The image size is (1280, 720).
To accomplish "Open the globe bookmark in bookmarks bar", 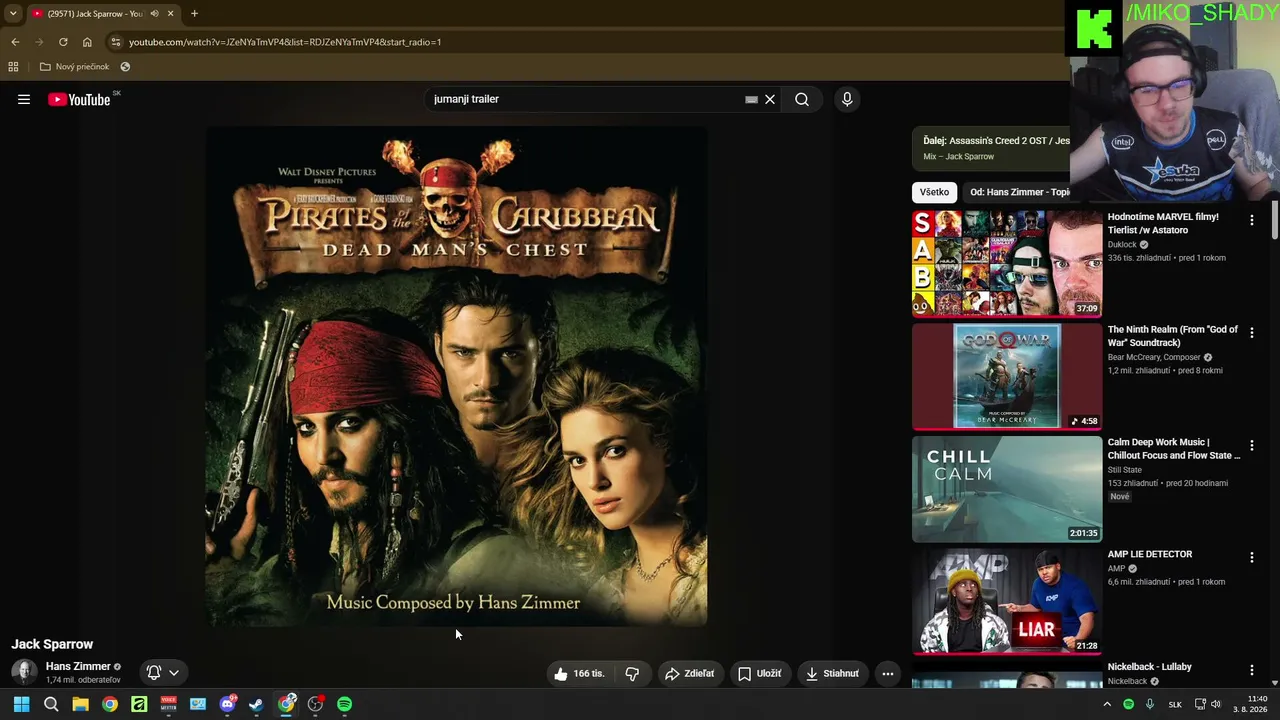I will [x=125, y=67].
